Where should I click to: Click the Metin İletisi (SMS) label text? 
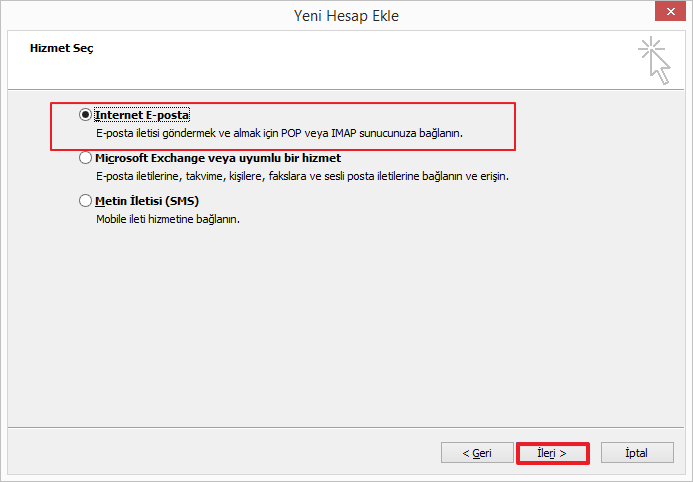click(147, 201)
